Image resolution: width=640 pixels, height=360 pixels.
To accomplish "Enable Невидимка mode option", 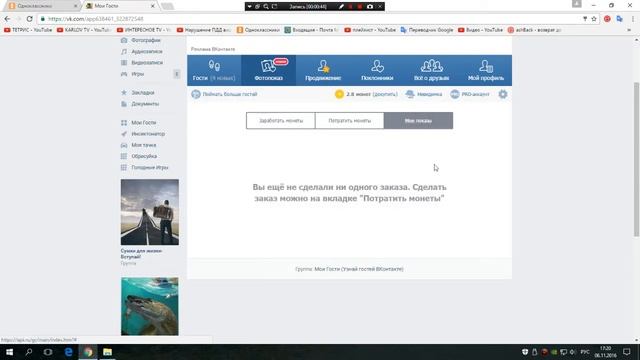I will click(x=424, y=94).
